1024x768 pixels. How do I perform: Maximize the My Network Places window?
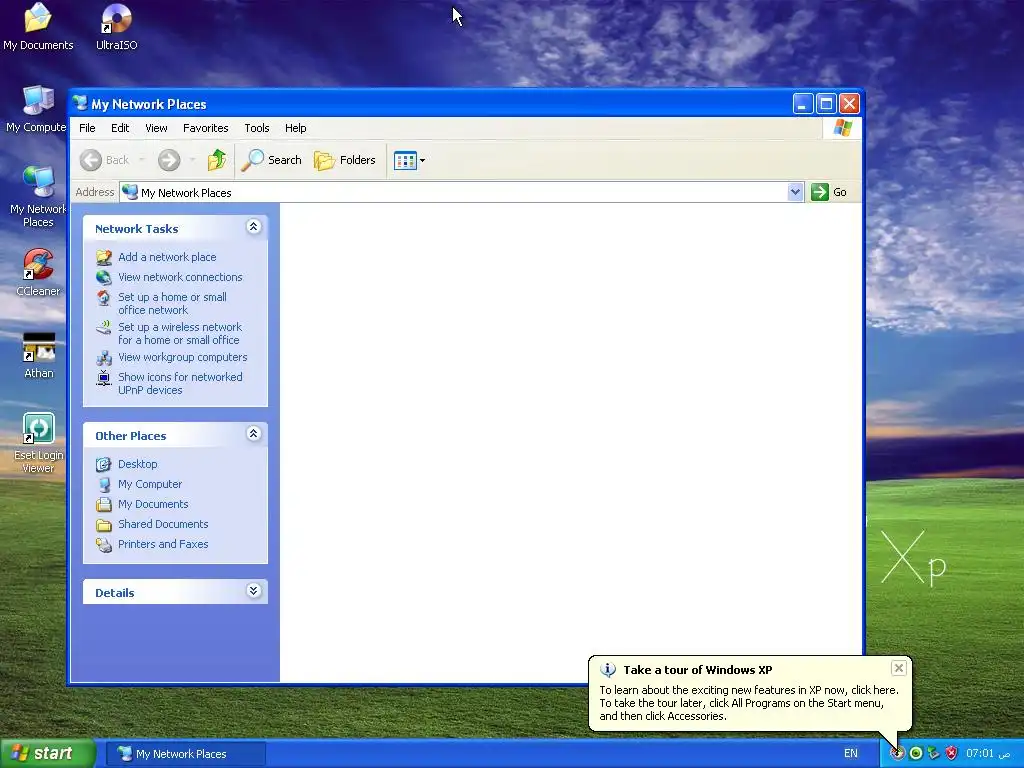tap(826, 103)
